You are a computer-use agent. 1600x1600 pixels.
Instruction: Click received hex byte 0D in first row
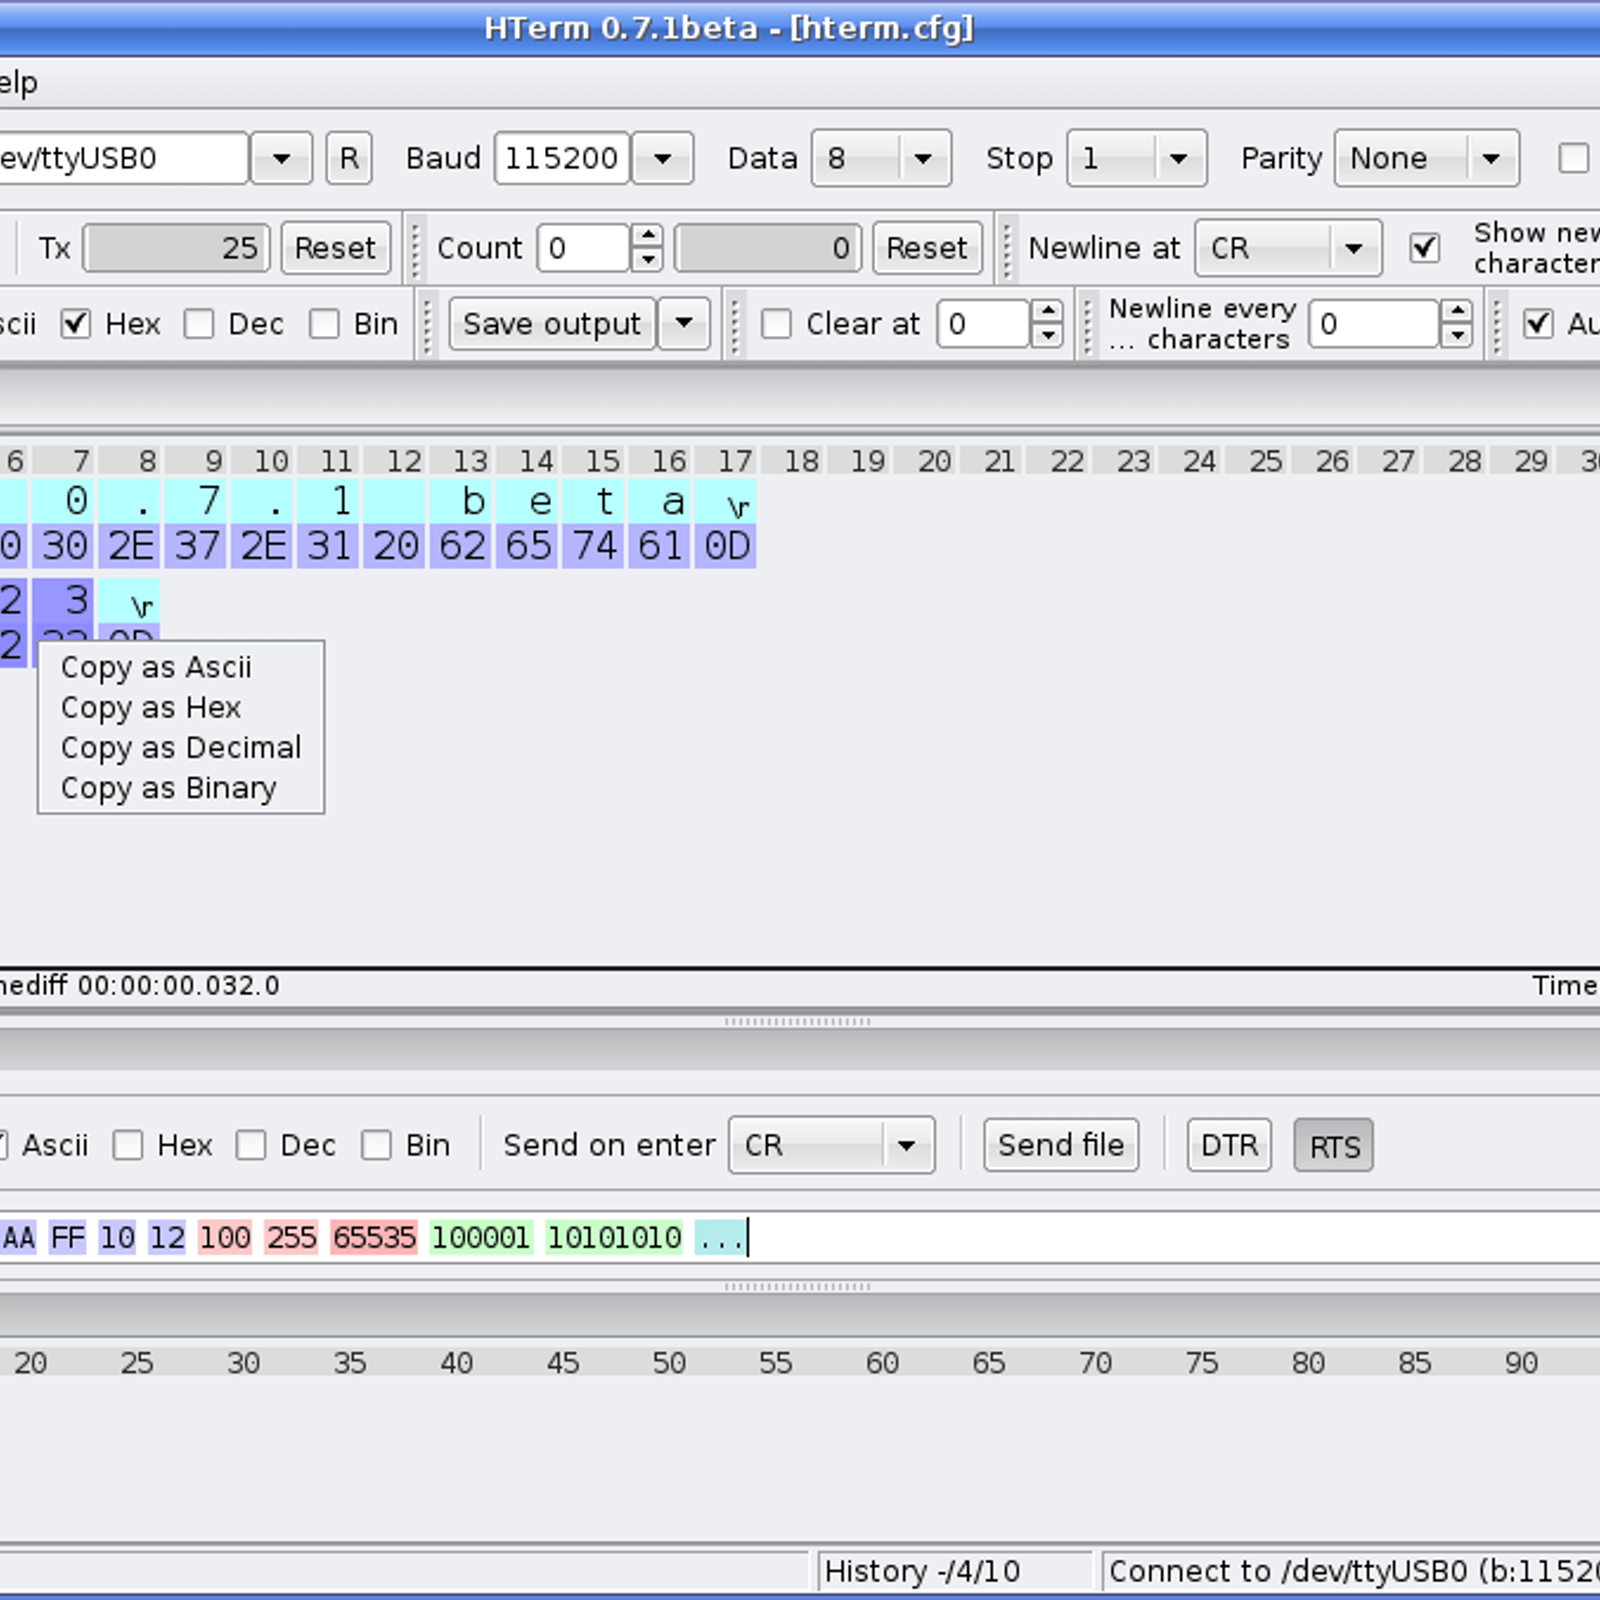pyautogui.click(x=727, y=546)
